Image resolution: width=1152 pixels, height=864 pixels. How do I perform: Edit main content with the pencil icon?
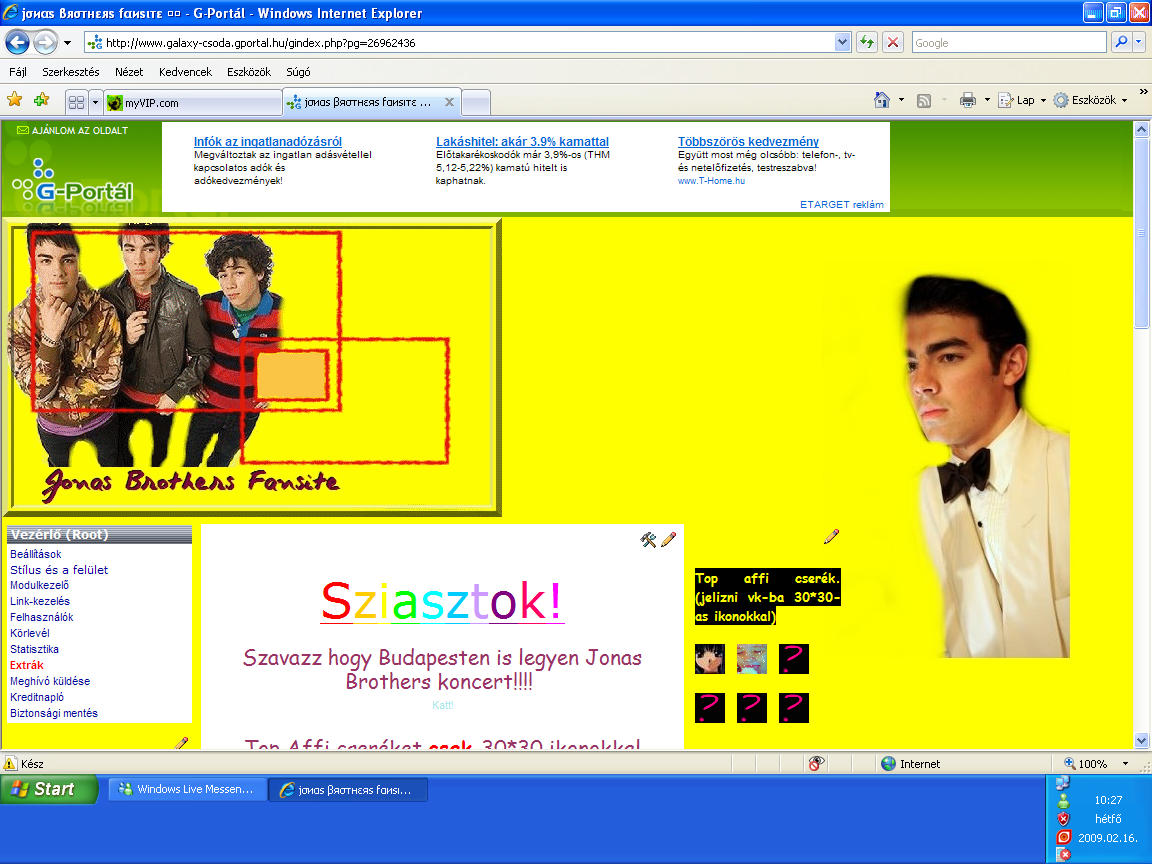coord(669,540)
